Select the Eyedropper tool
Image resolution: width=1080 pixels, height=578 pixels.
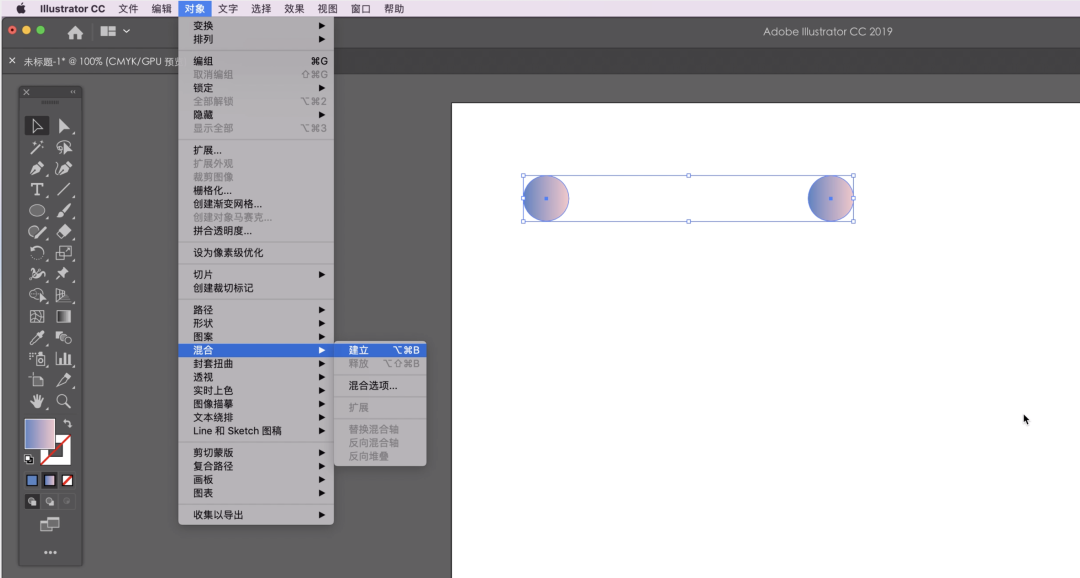pyautogui.click(x=37, y=338)
